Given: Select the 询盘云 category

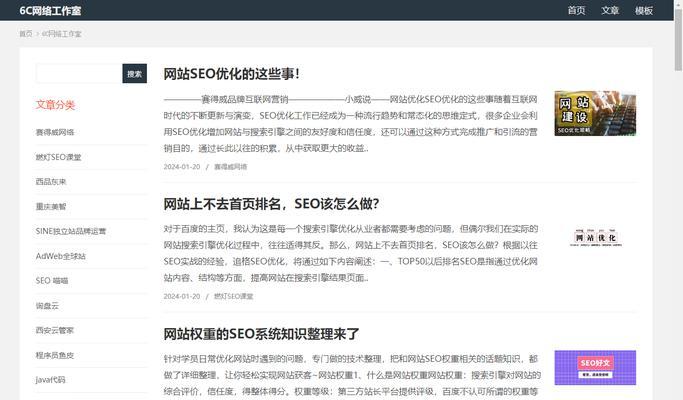Looking at the screenshot, I should (x=47, y=305).
